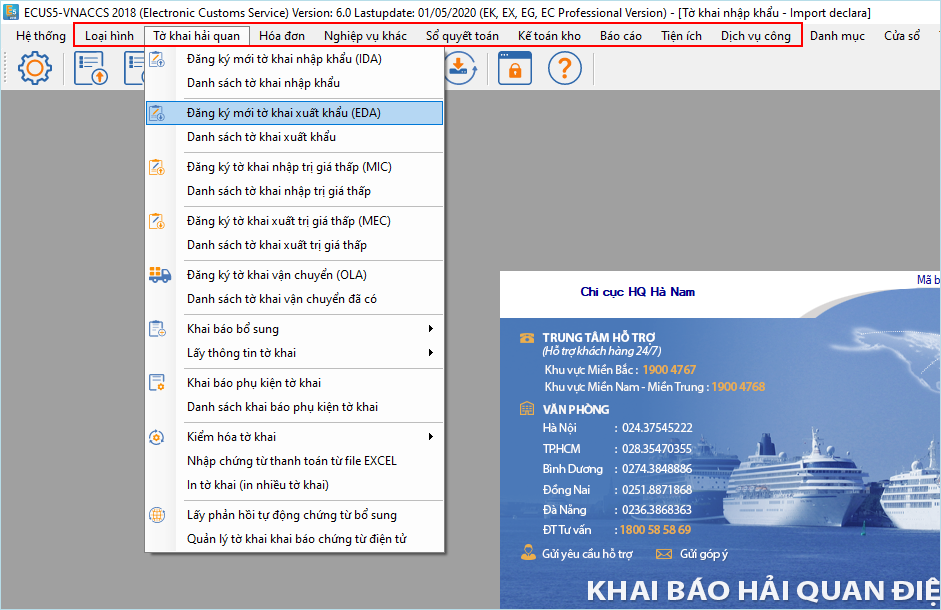Expand the Khai báo bổ sung submenu arrow
The image size is (941, 610).
430,328
